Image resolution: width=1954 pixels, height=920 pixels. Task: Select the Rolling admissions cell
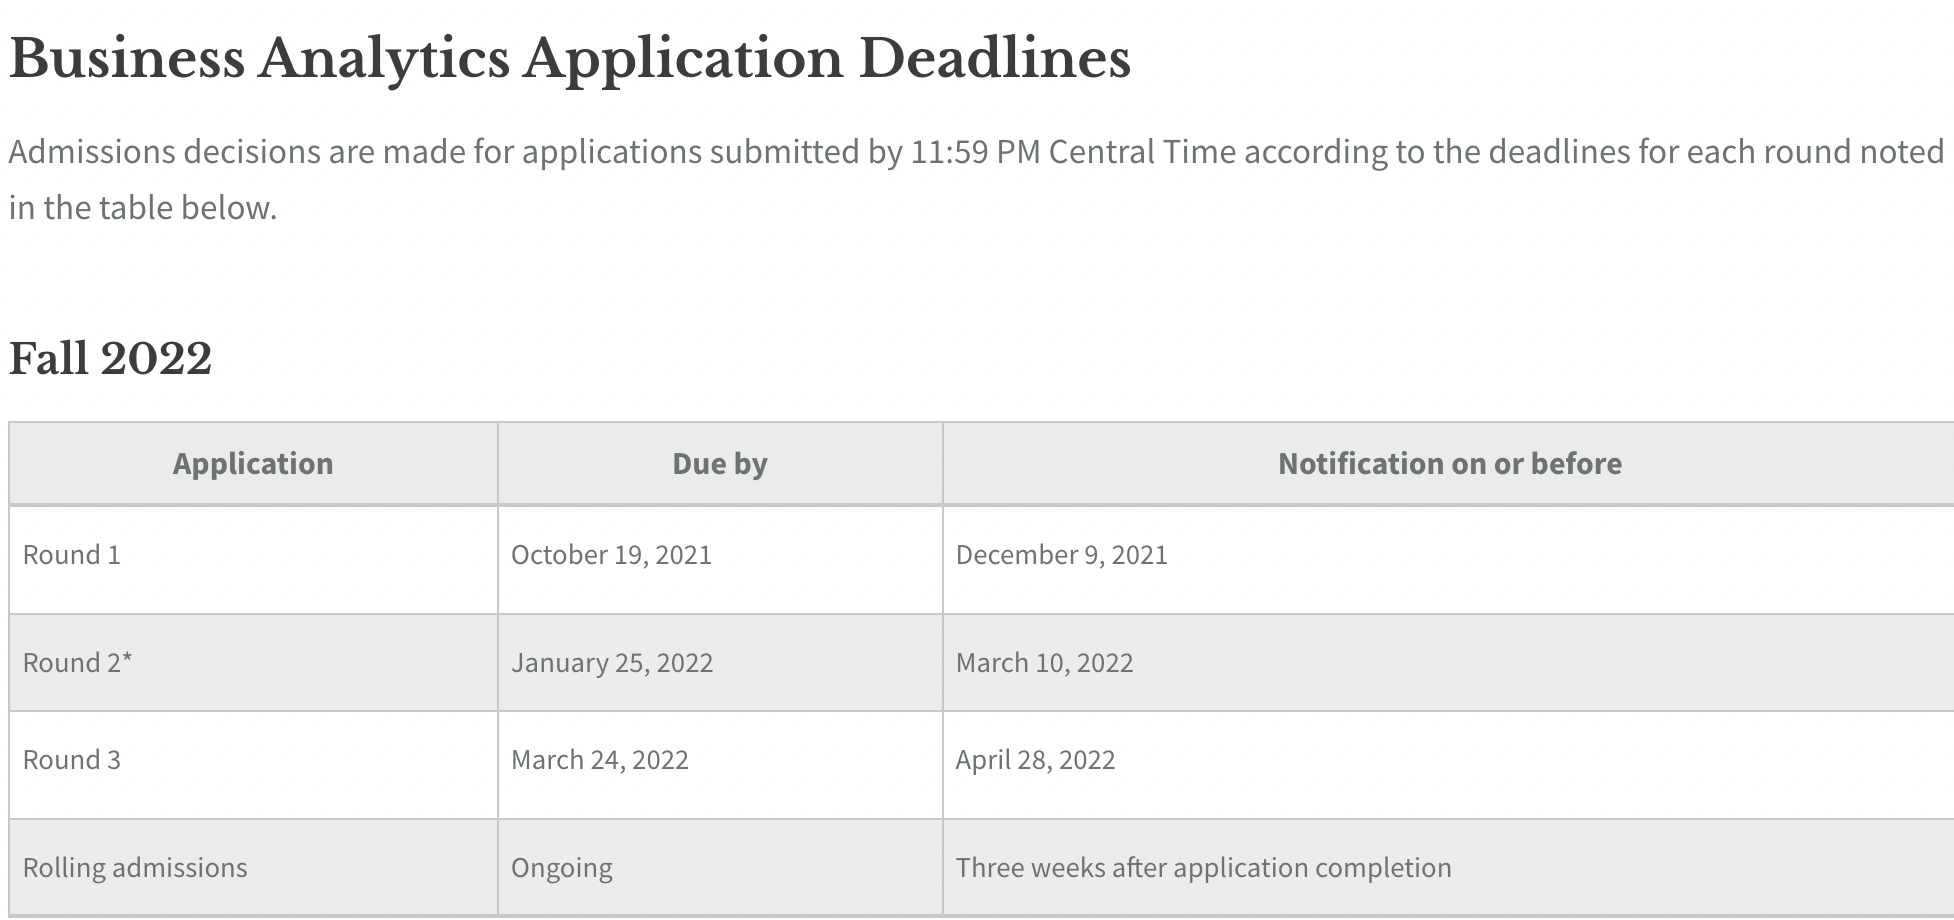pos(135,868)
